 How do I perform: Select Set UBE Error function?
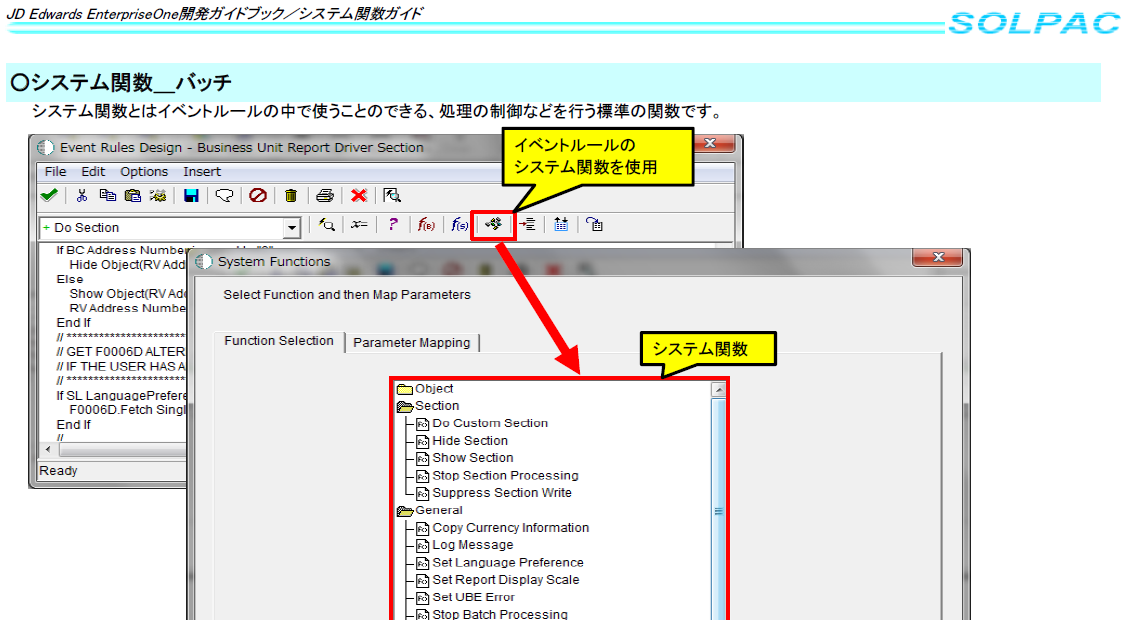click(473, 597)
